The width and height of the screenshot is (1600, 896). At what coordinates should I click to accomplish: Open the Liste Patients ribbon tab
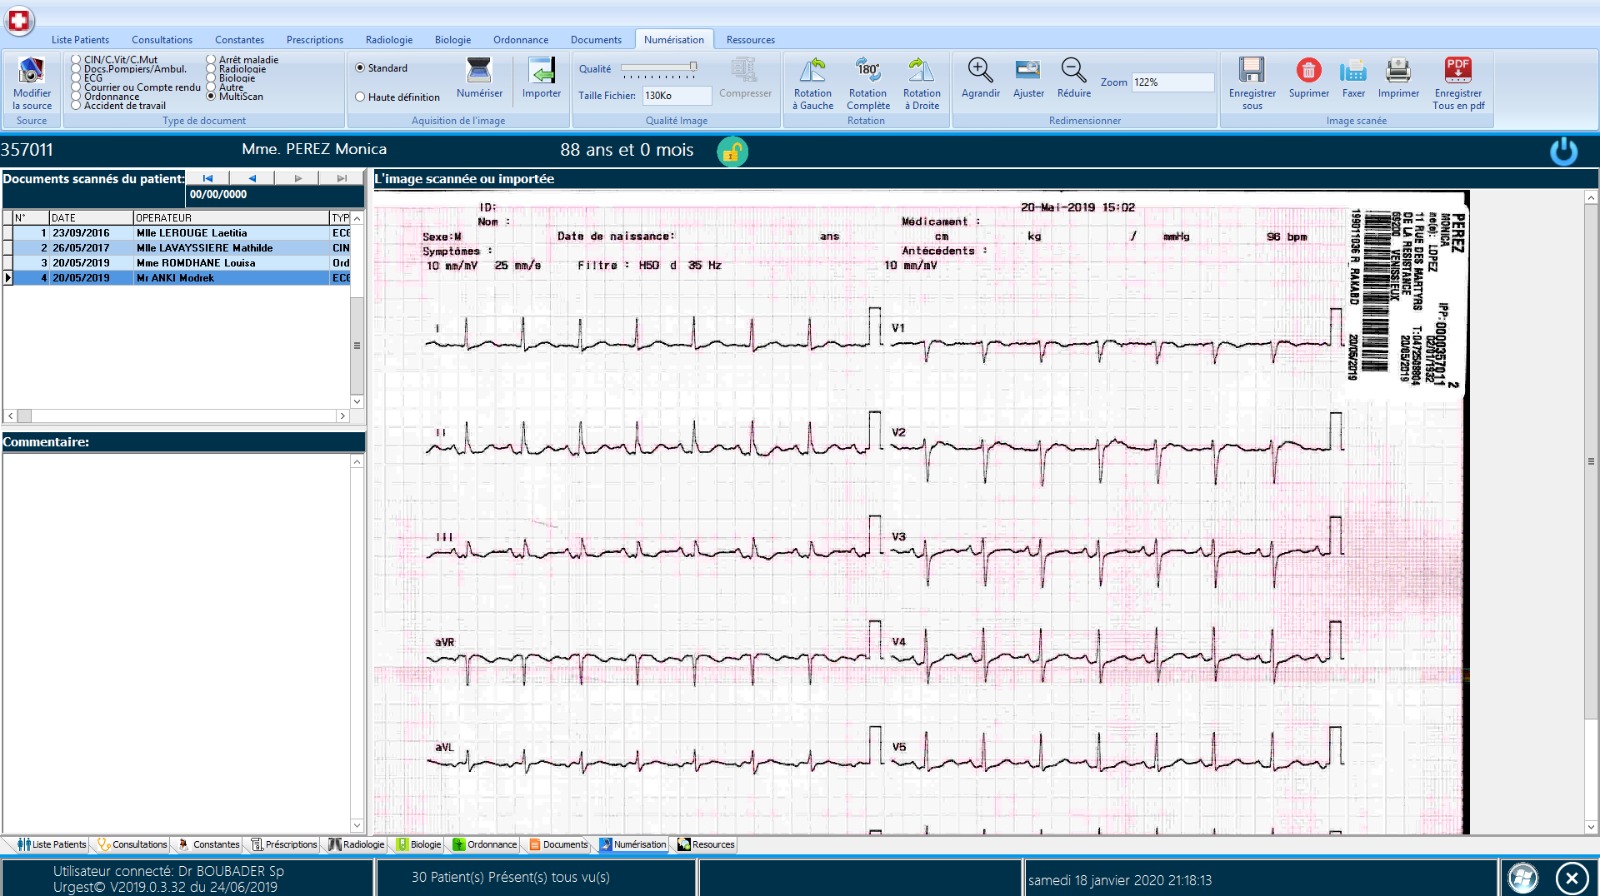point(80,40)
